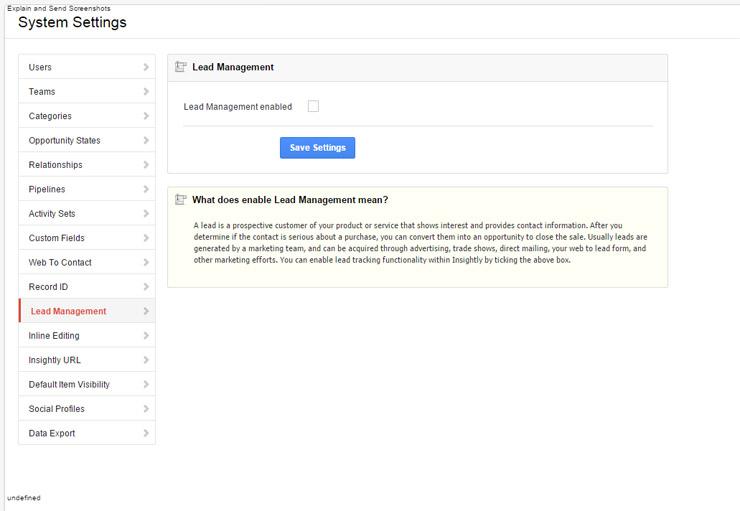Viewport: 740px width, 511px height.
Task: Open Web To Contact settings
Action: point(60,263)
